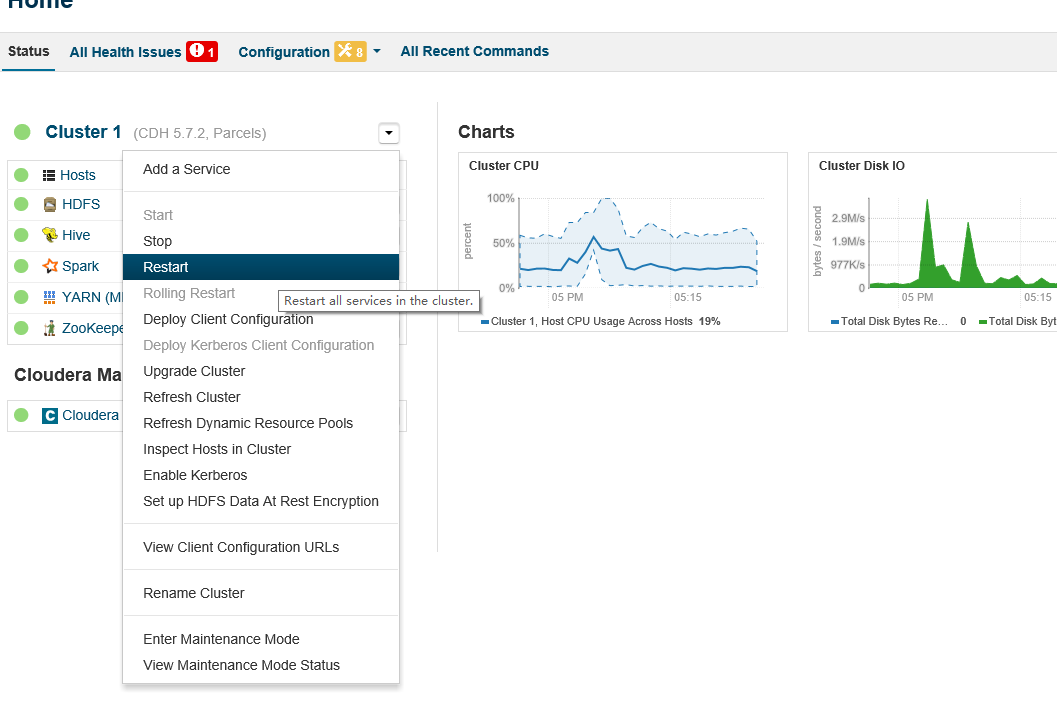Click the YARN service icon

[49, 297]
